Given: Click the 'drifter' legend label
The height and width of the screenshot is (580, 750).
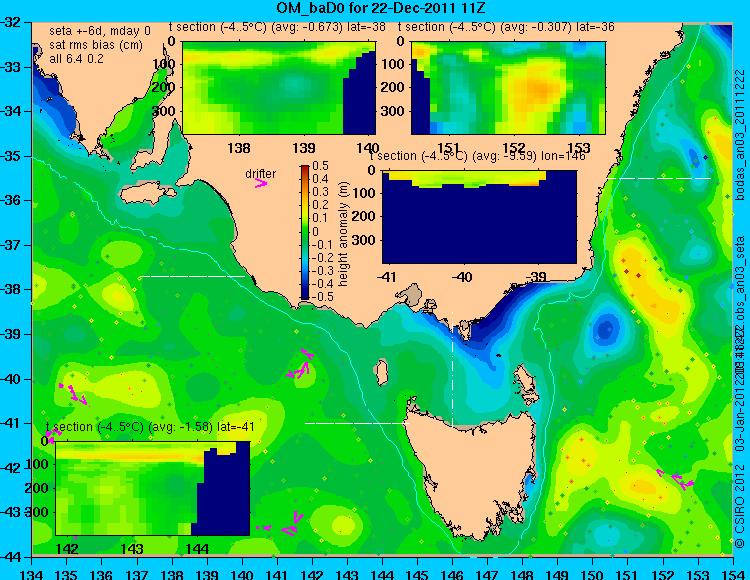Looking at the screenshot, I should pos(261,174).
